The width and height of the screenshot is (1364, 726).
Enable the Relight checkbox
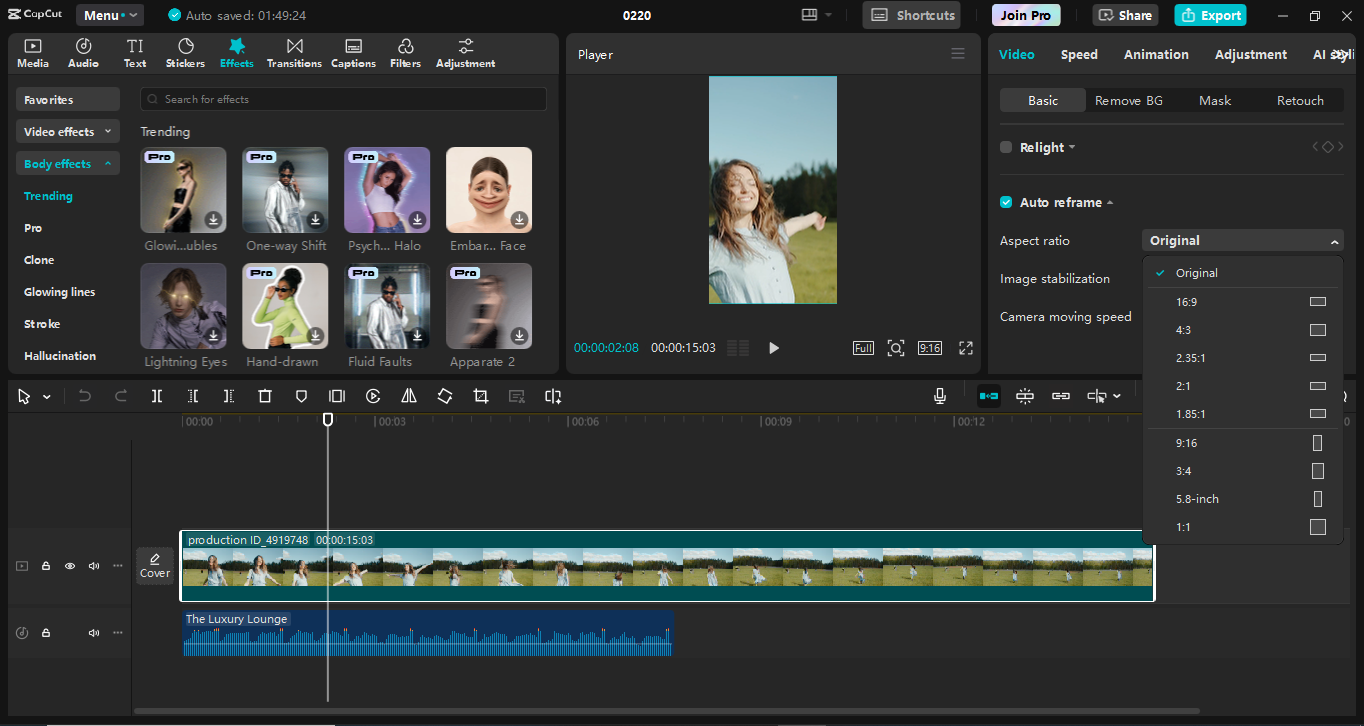tap(1006, 147)
